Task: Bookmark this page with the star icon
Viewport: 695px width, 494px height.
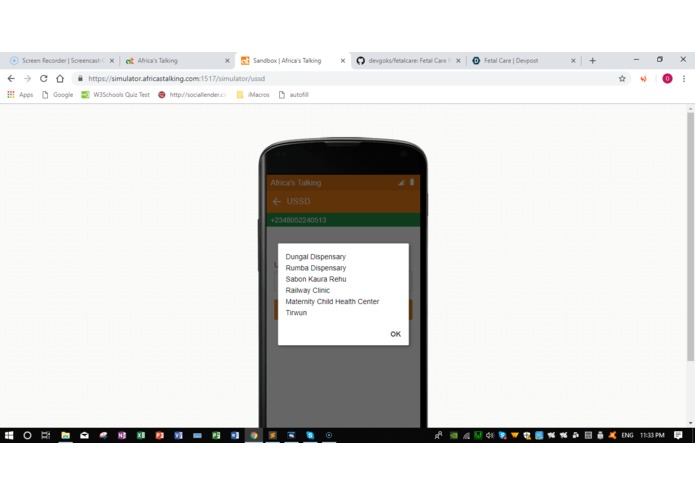Action: tap(622, 78)
